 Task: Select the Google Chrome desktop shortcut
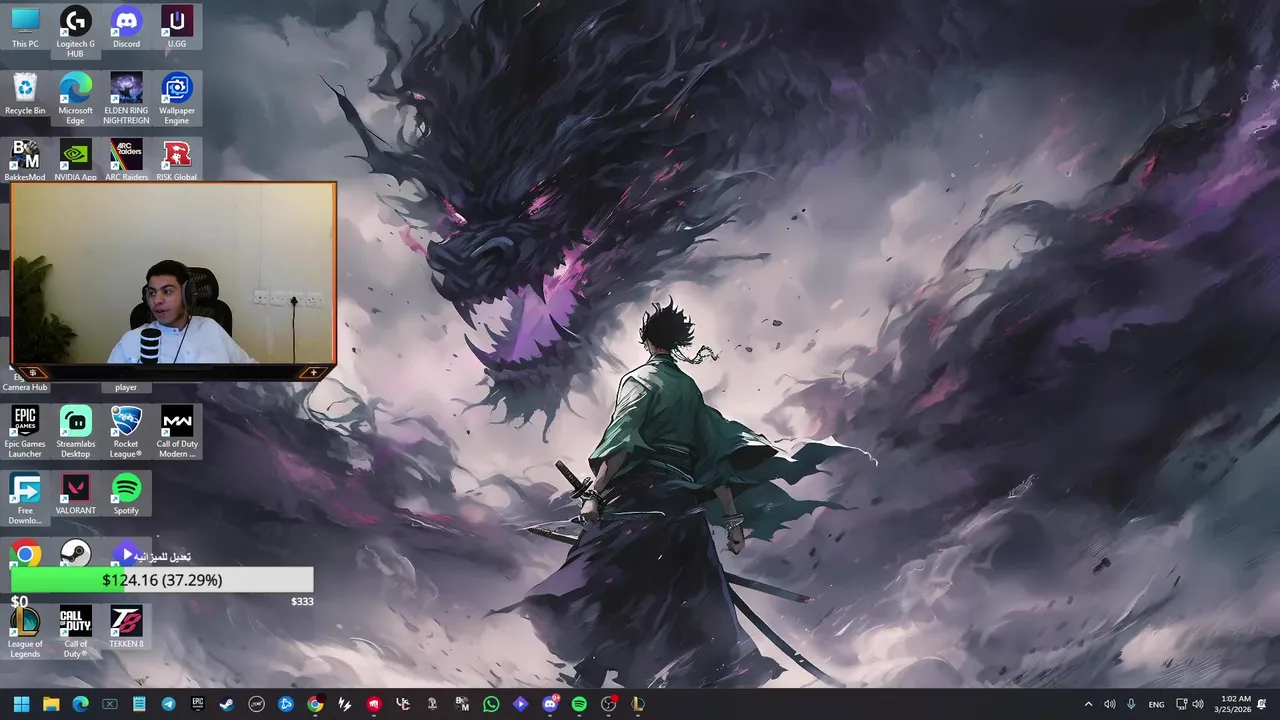point(26,554)
